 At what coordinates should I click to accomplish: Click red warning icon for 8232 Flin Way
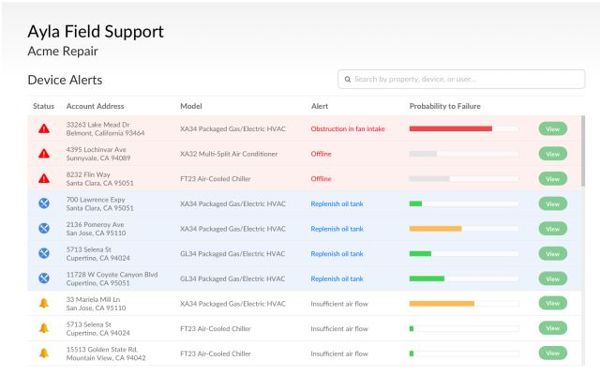coord(44,178)
